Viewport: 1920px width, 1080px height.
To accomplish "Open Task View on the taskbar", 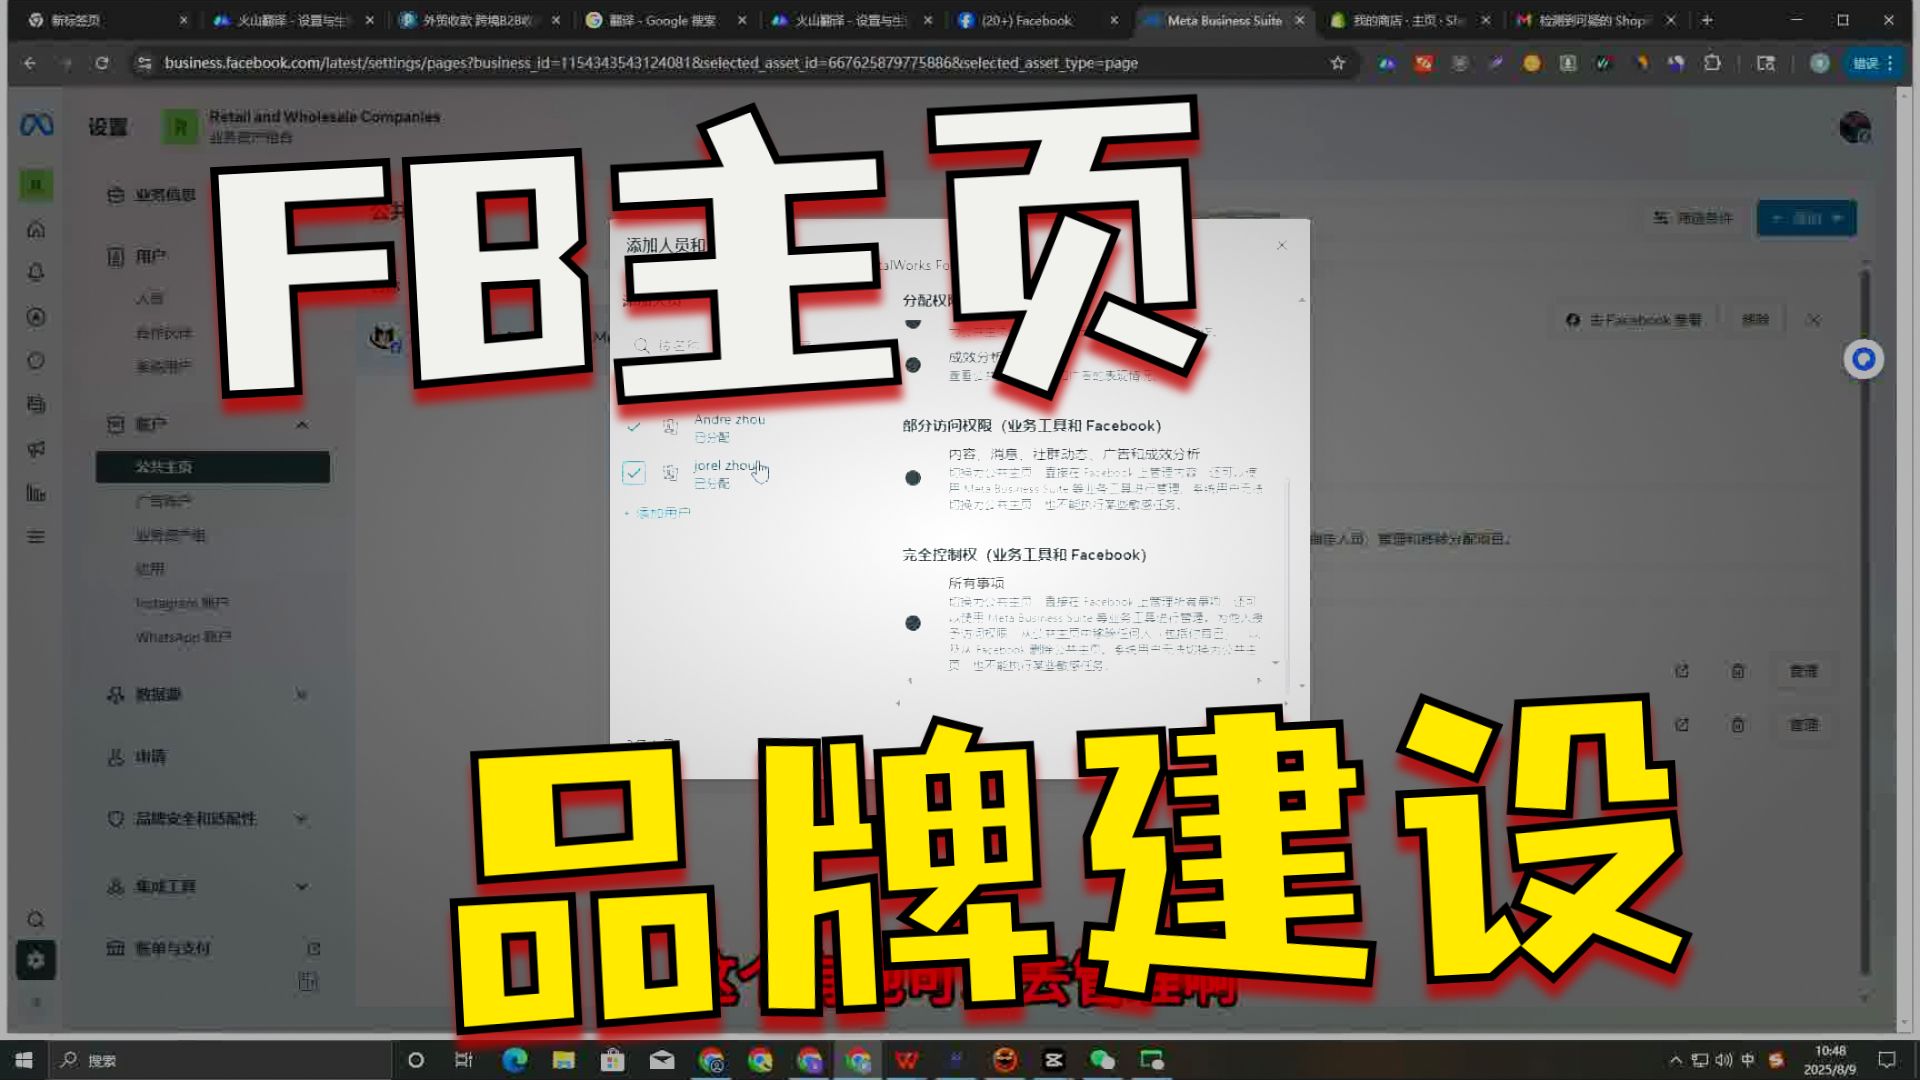I will tap(463, 1060).
